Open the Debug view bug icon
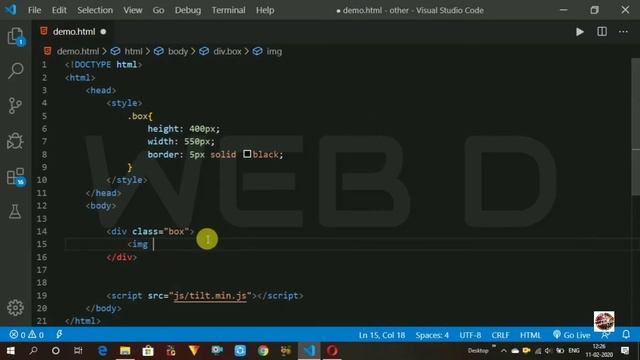The height and width of the screenshot is (360, 640). tap(16, 141)
